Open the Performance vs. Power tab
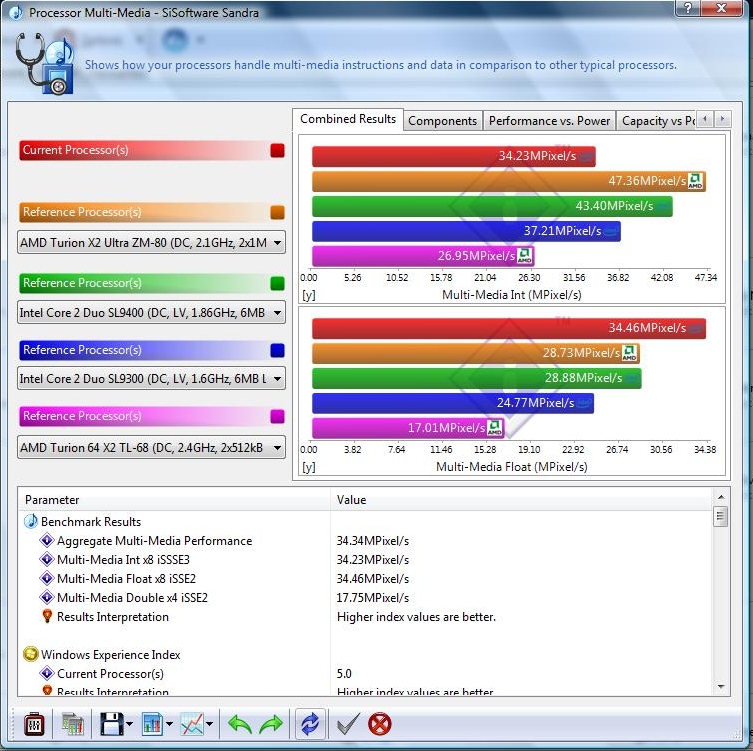Screen dimensions: 753x751 (549, 121)
